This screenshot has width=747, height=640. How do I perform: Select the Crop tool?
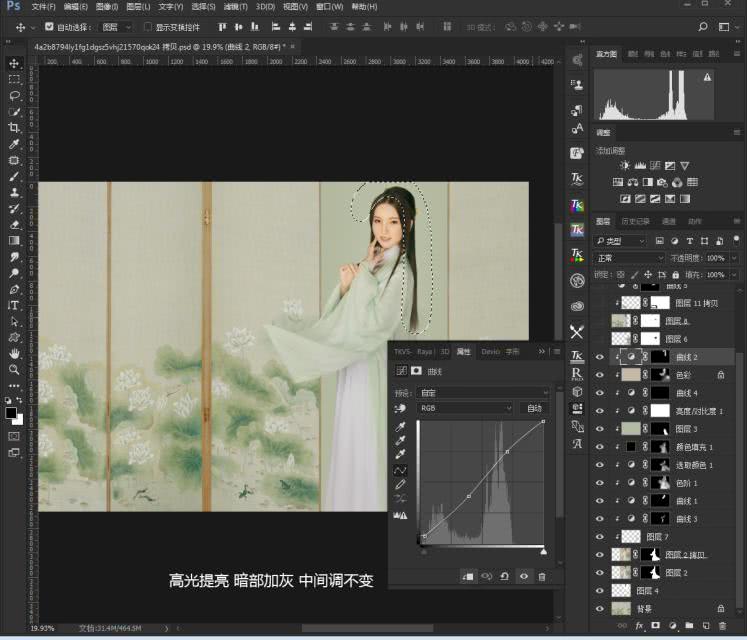pyautogui.click(x=14, y=128)
